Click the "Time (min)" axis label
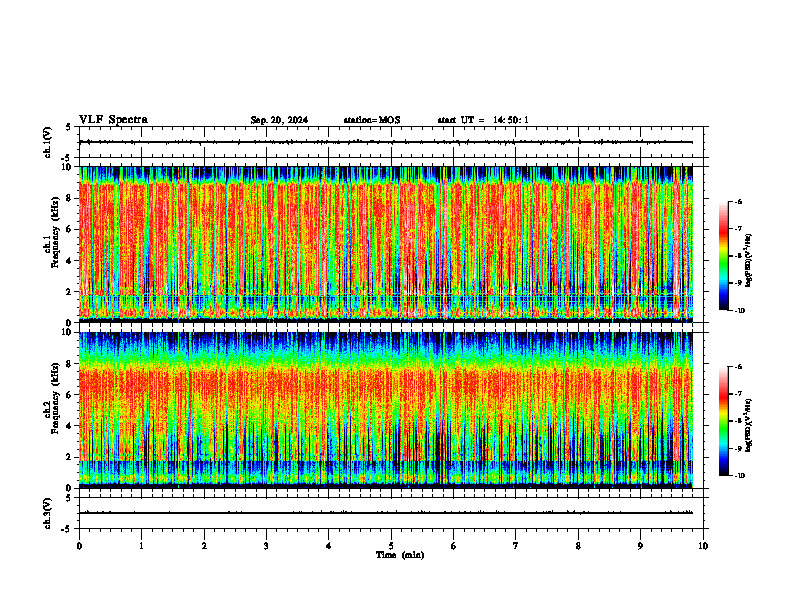Screen dimensions: 792x612 [x=400, y=555]
